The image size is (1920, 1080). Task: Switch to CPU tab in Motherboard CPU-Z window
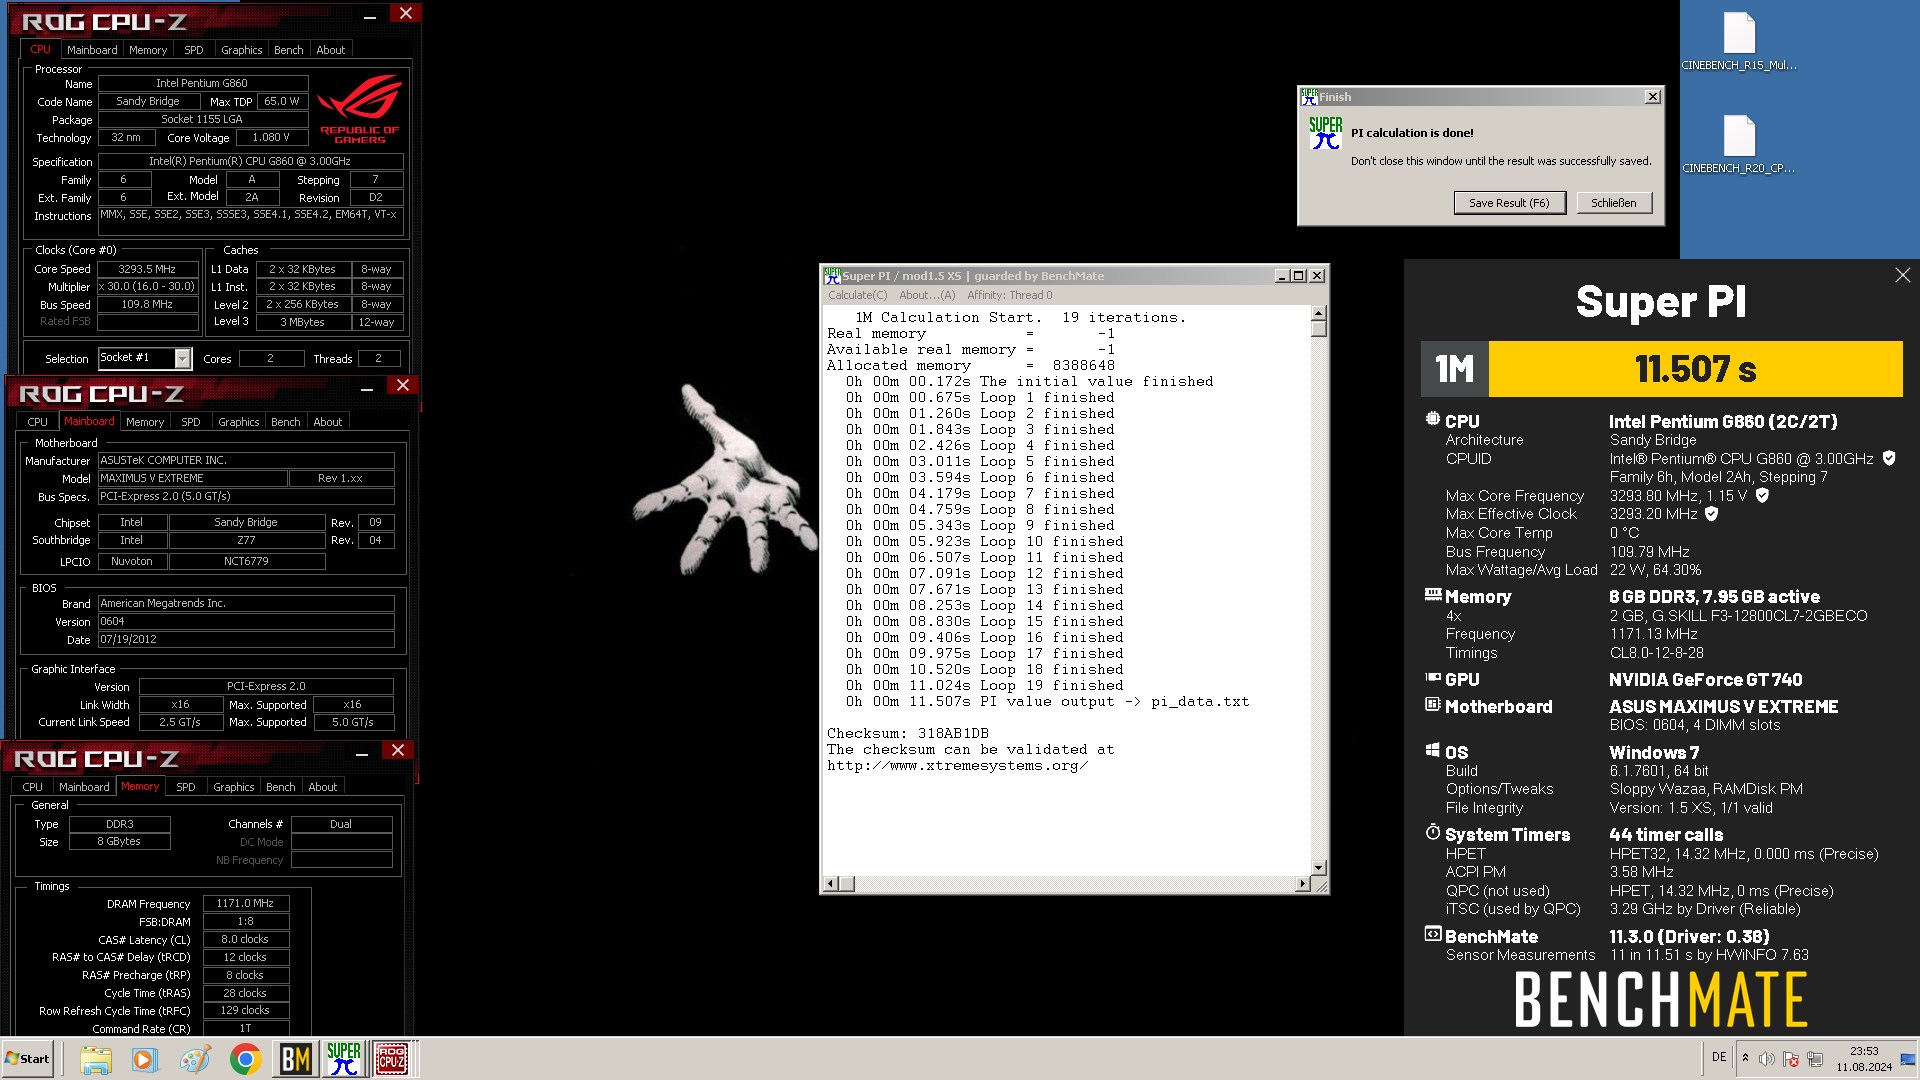tap(38, 422)
